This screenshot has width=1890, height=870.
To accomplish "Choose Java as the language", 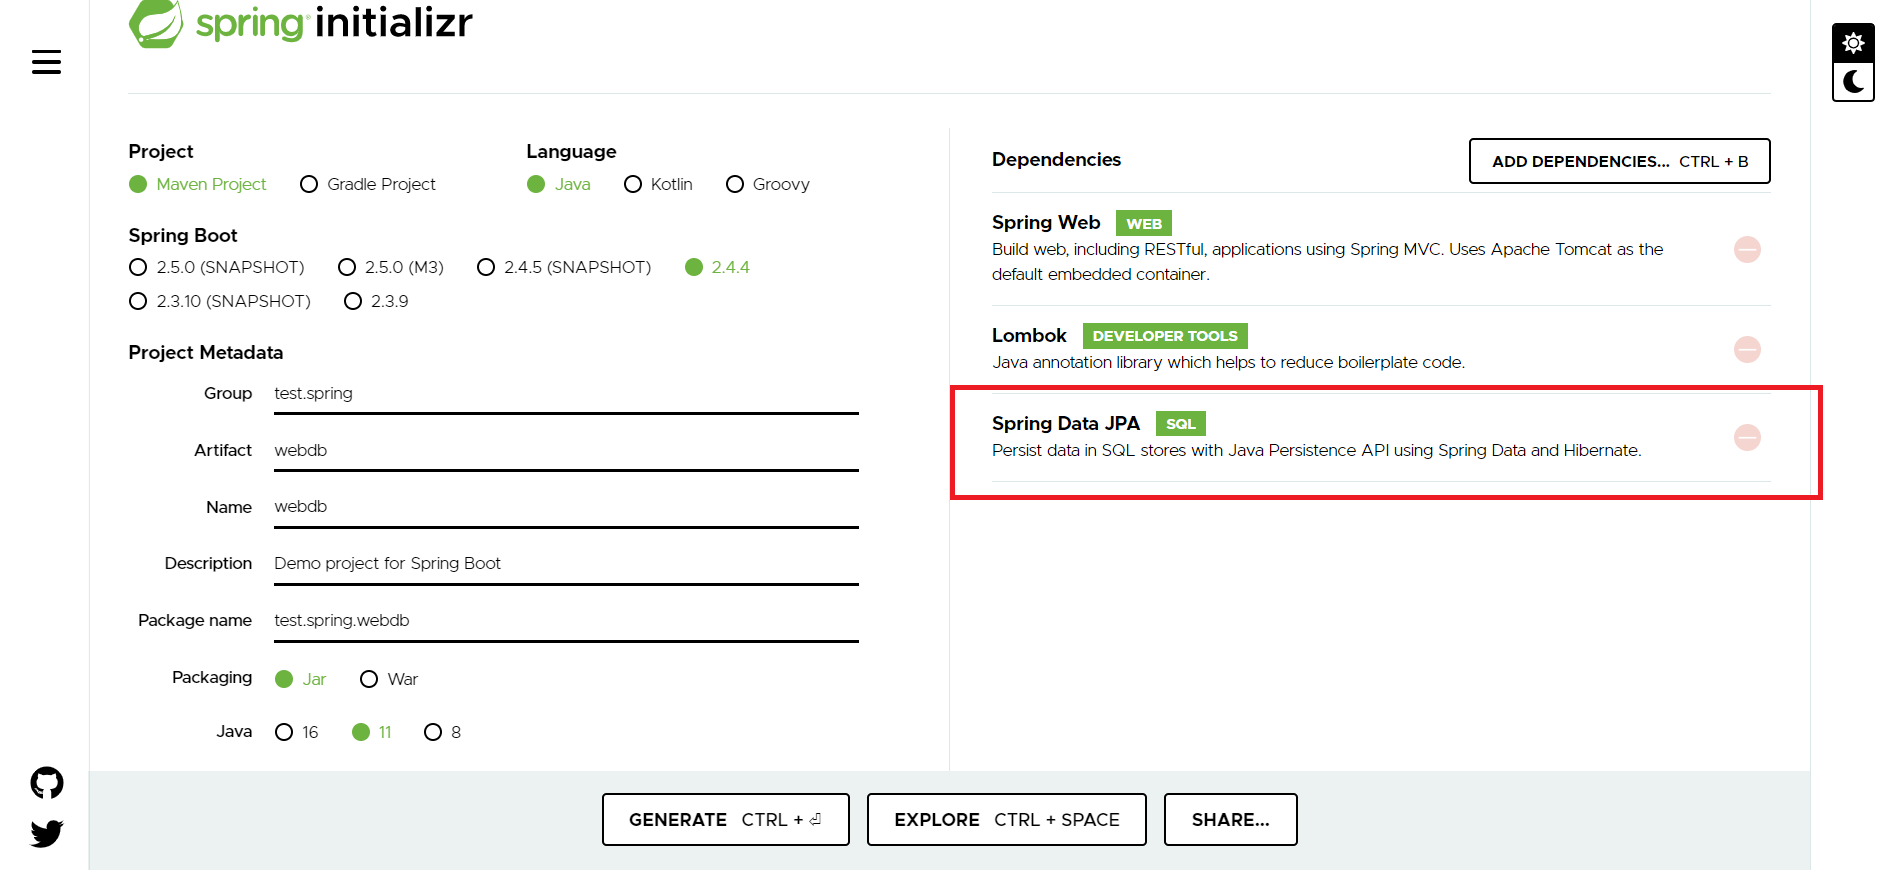I will 559,184.
